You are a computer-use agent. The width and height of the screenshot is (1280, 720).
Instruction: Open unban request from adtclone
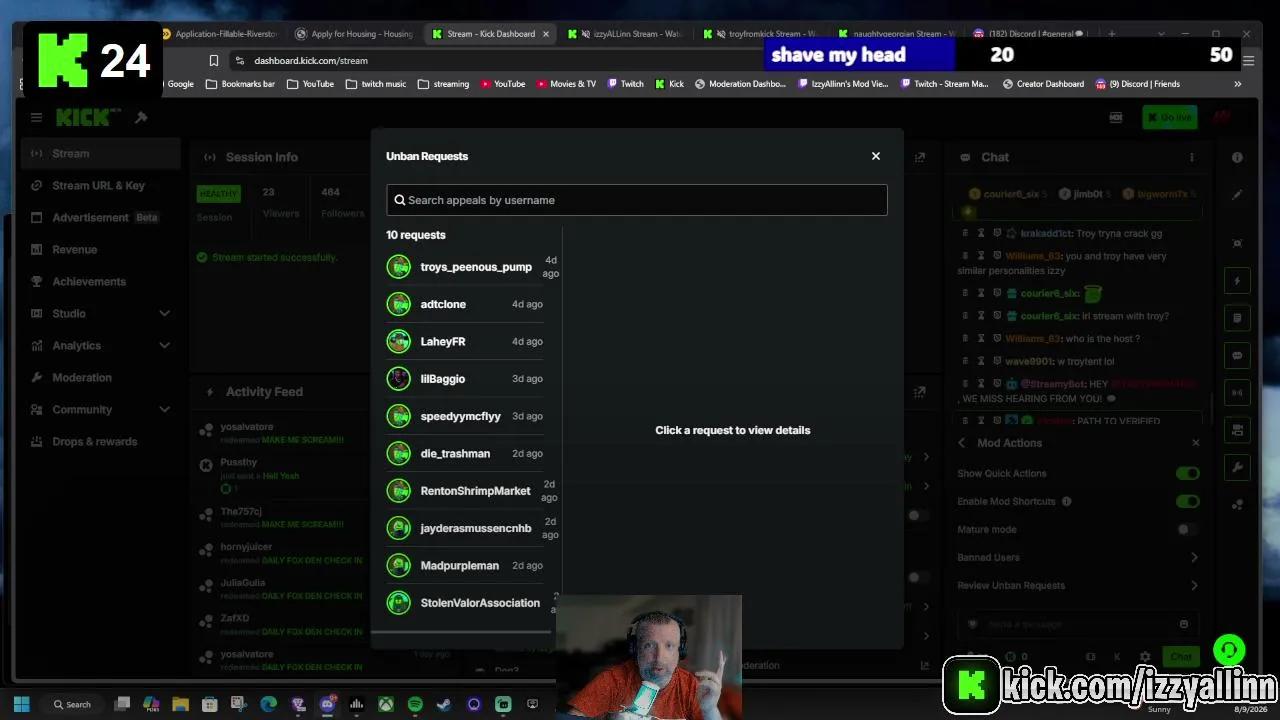click(466, 304)
